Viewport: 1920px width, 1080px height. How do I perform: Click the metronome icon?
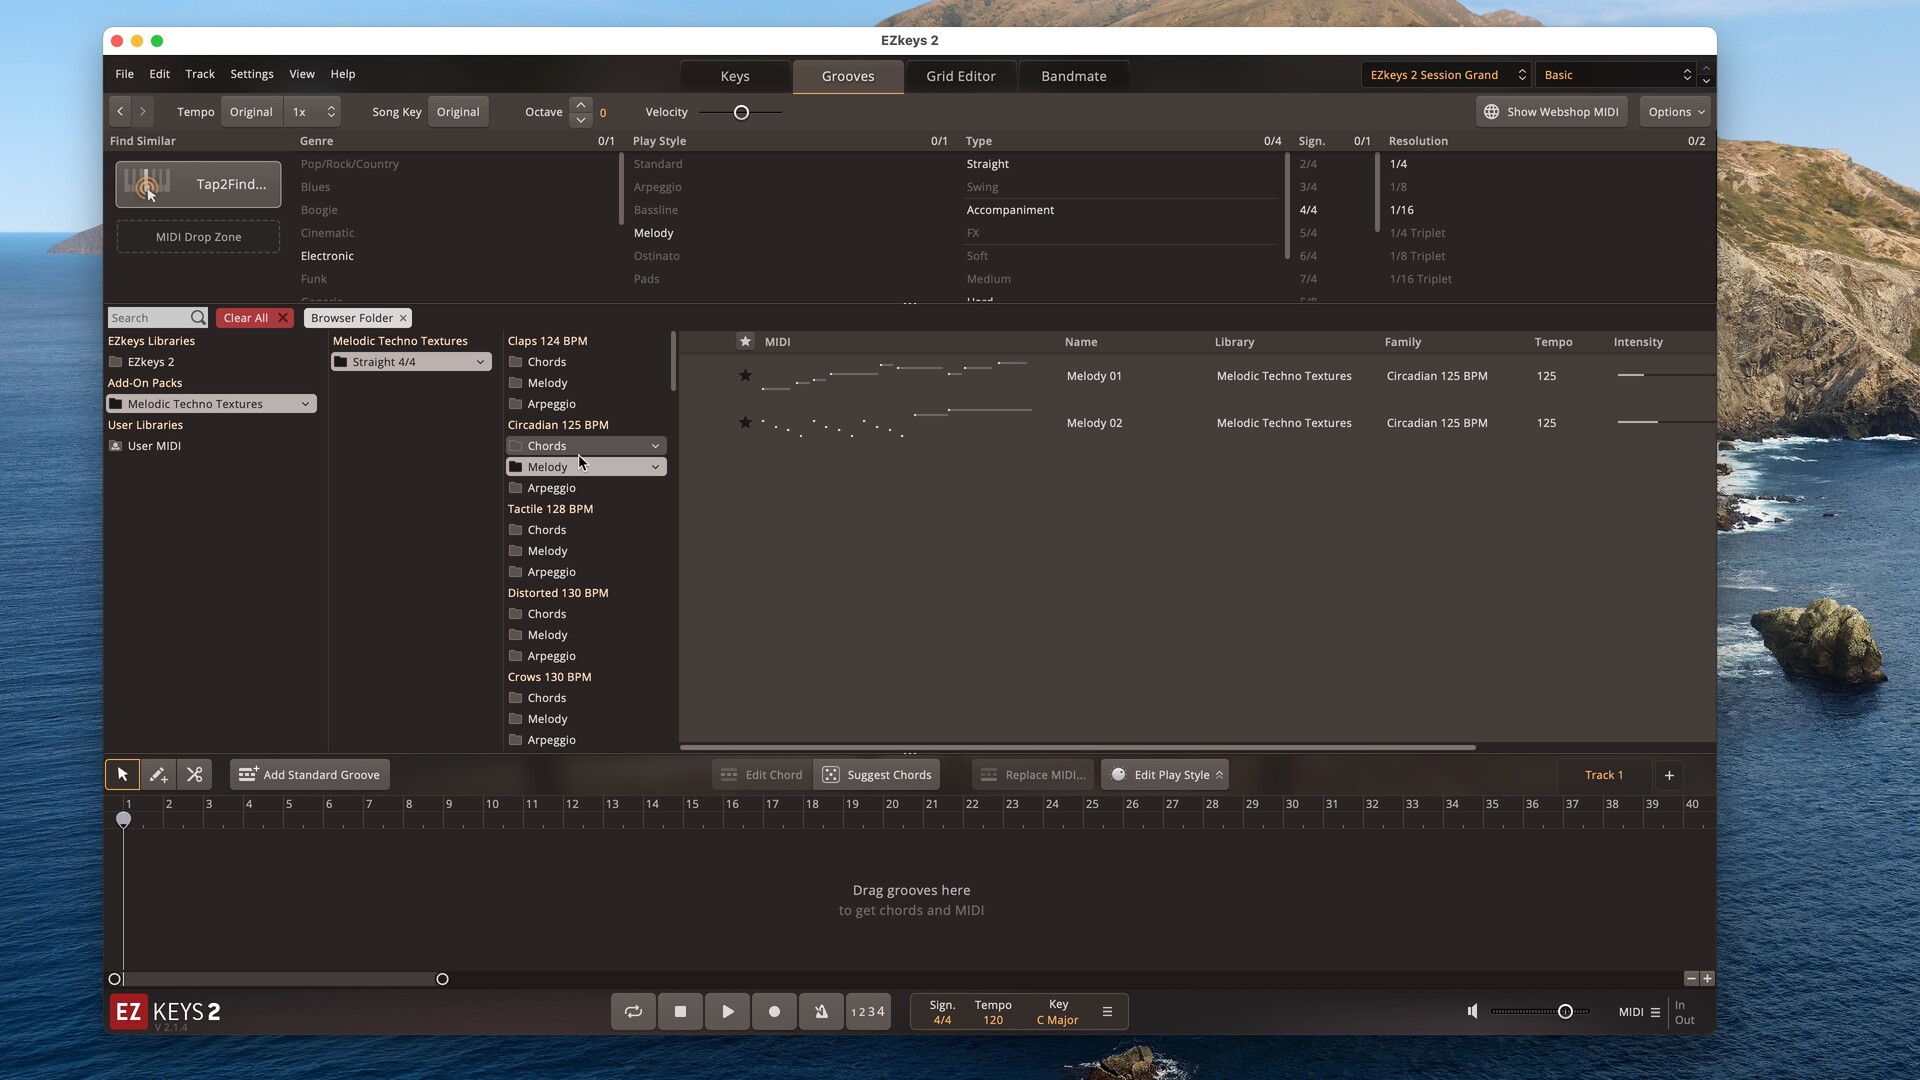point(821,1011)
